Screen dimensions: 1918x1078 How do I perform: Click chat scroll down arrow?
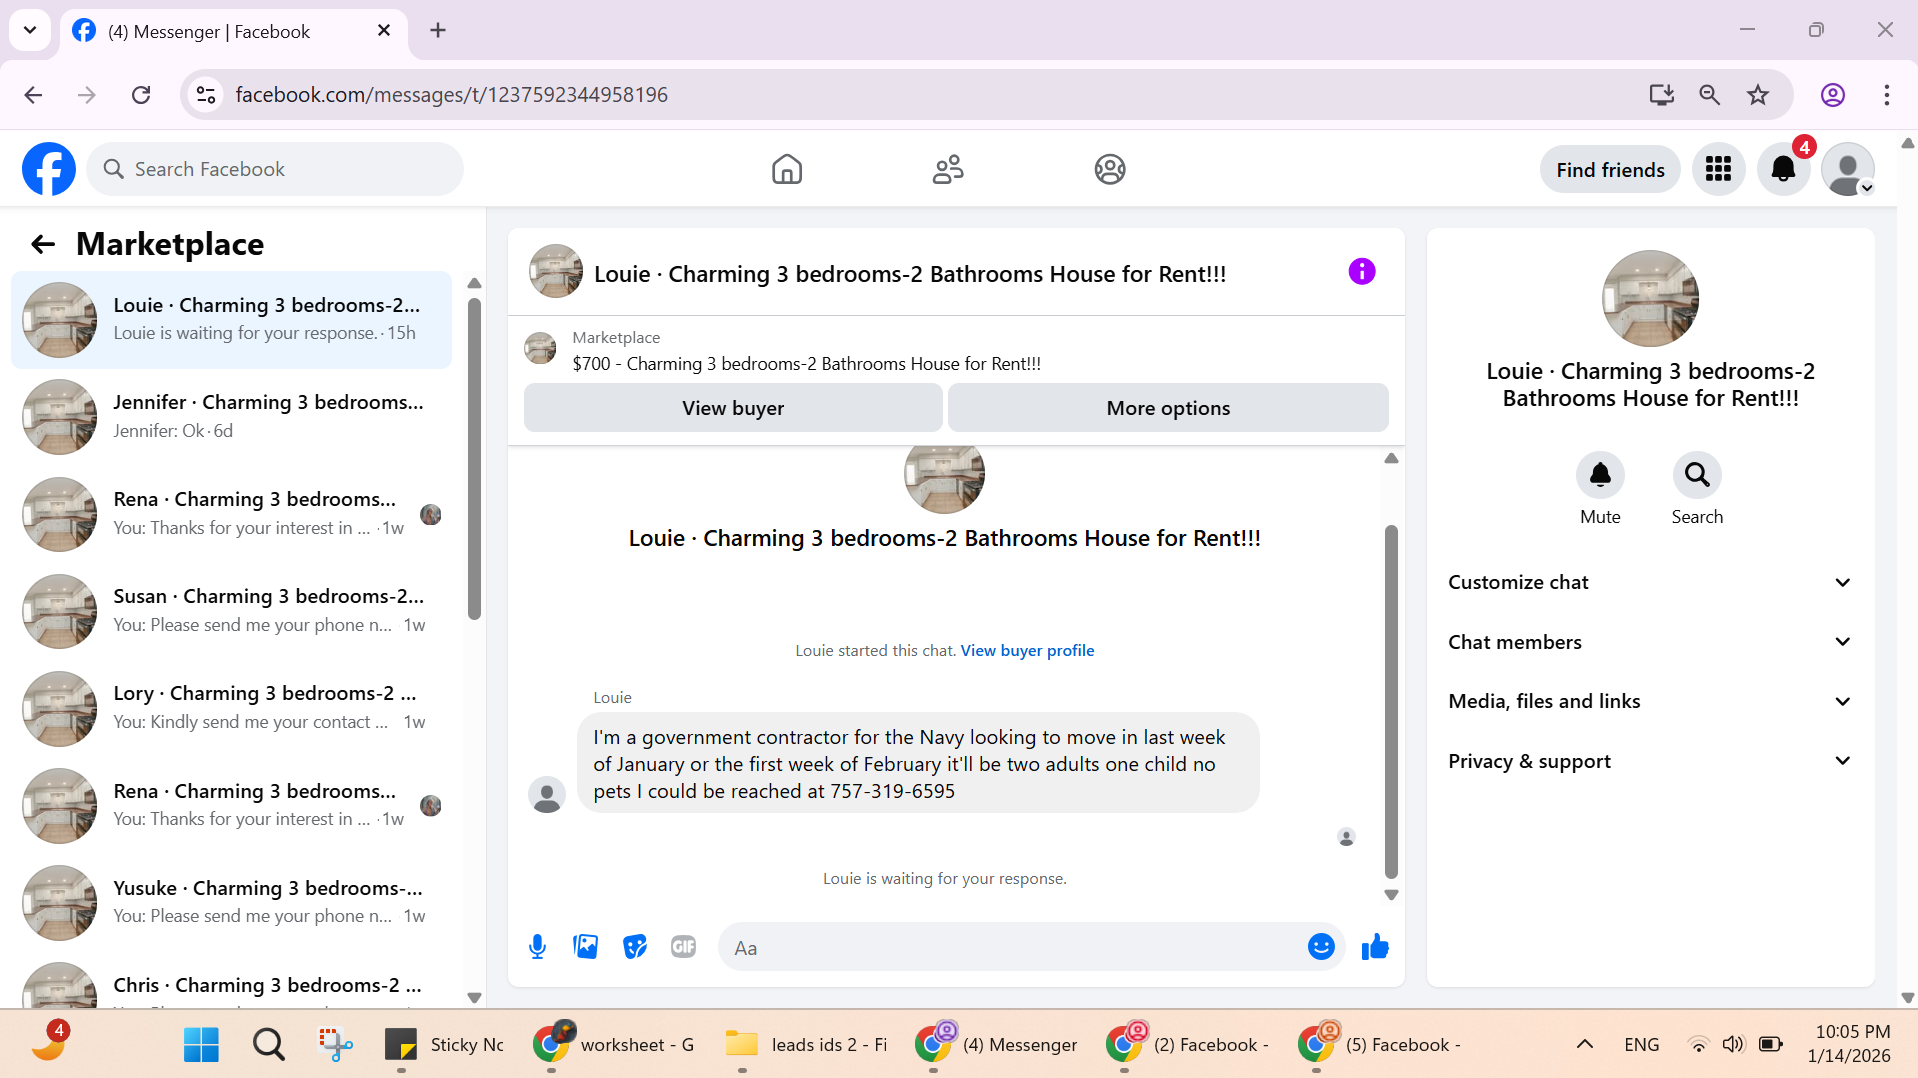1391,895
